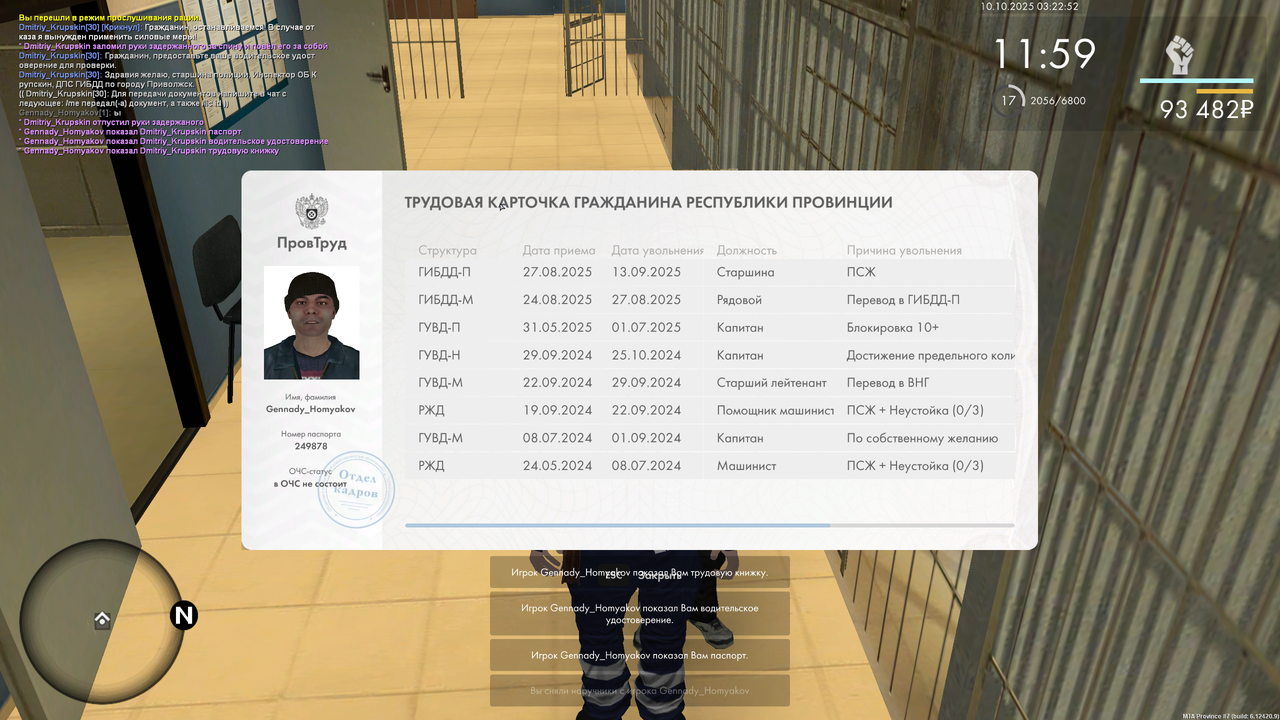Image resolution: width=1280 pixels, height=720 pixels.
Task: Click the Дата приема column header
Action: [x=558, y=250]
